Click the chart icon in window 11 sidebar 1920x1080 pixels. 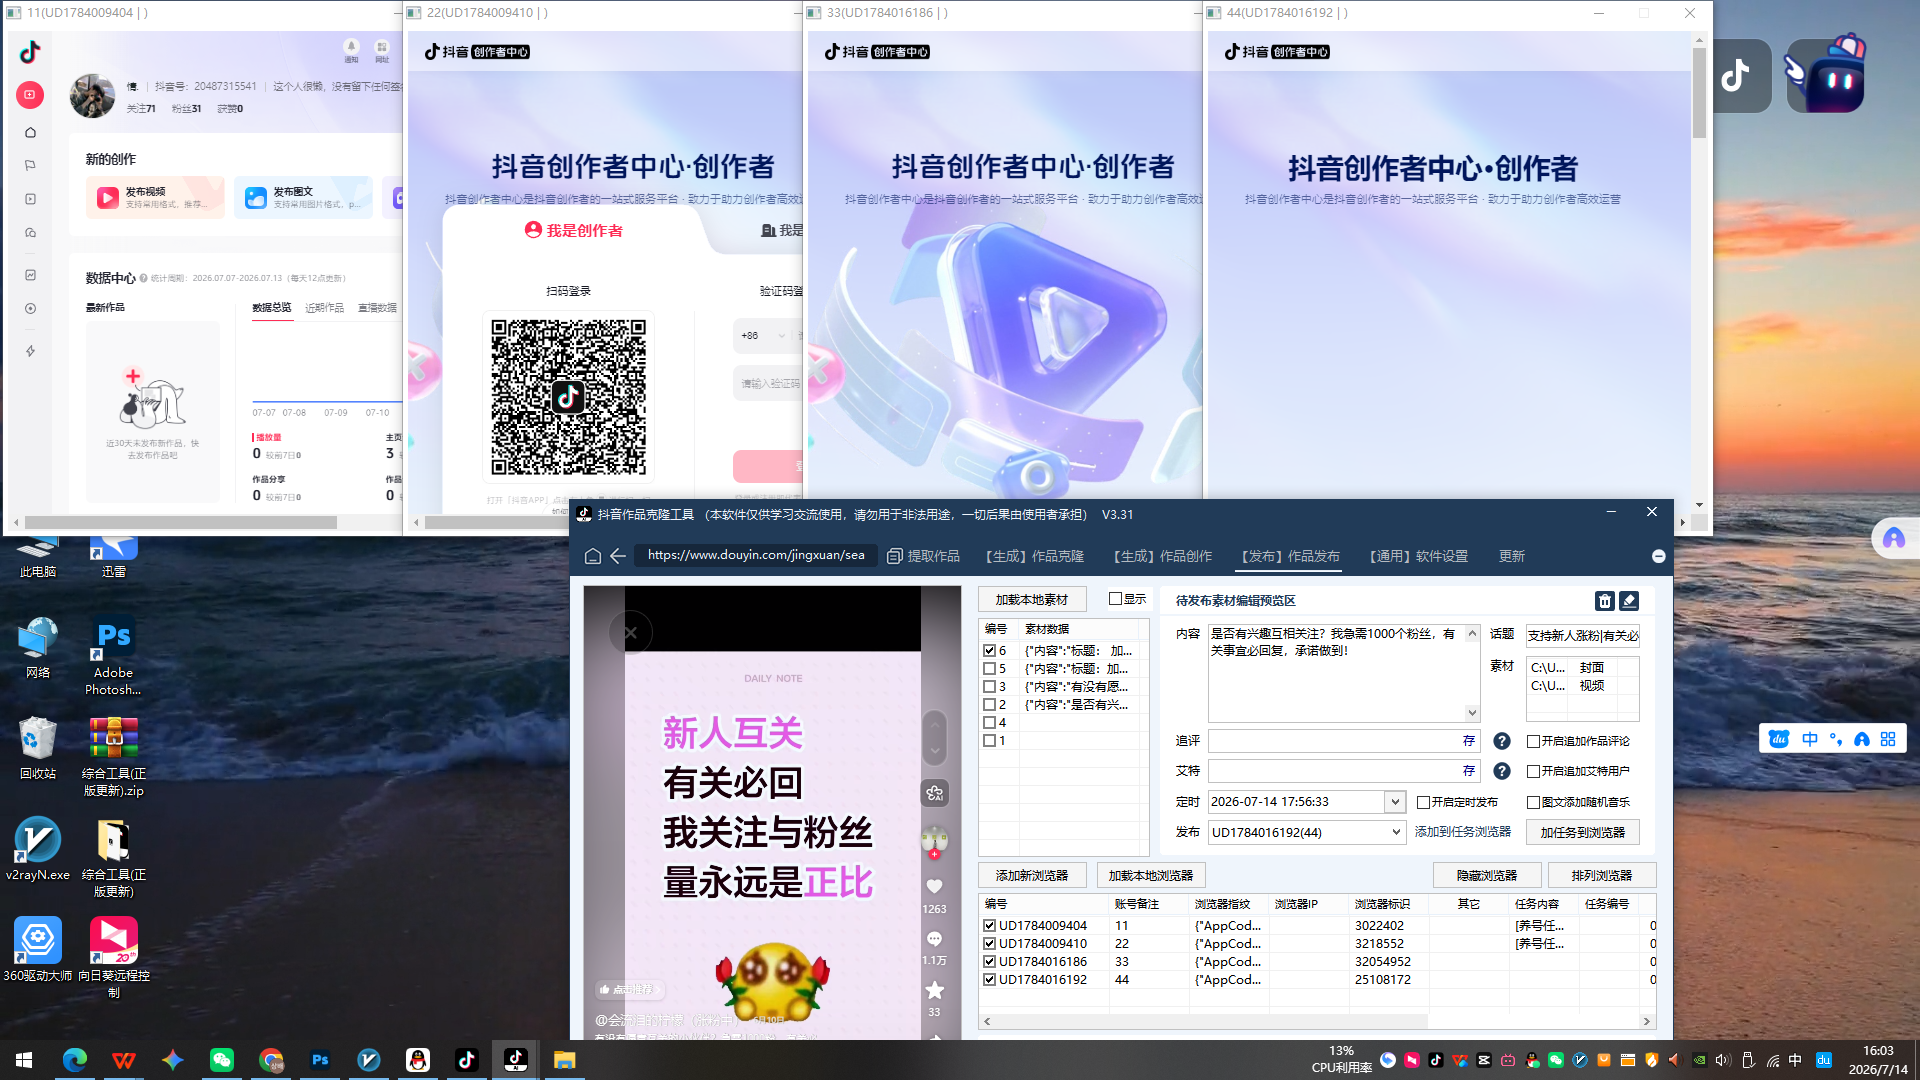tap(30, 275)
